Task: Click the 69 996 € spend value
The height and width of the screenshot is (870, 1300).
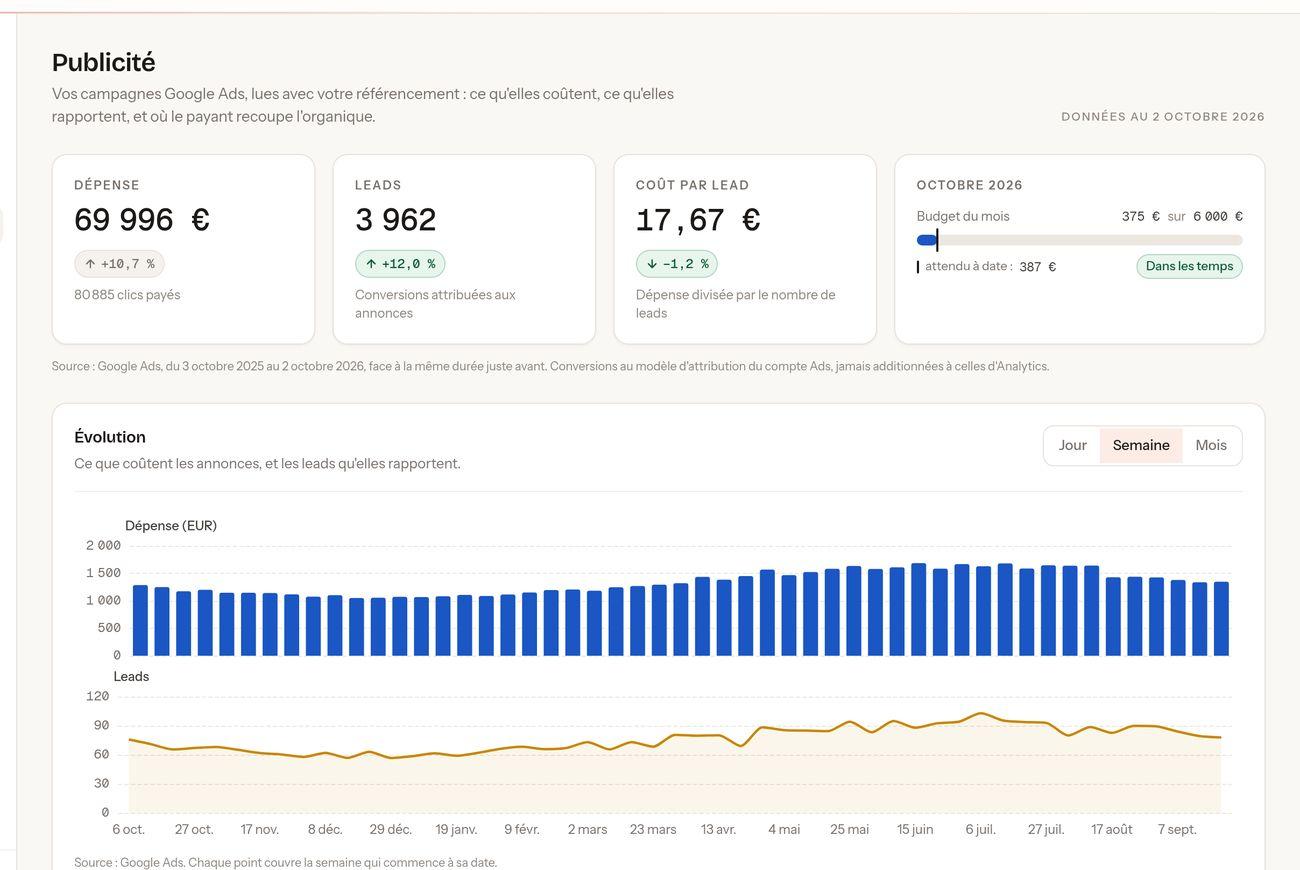Action: 142,220
